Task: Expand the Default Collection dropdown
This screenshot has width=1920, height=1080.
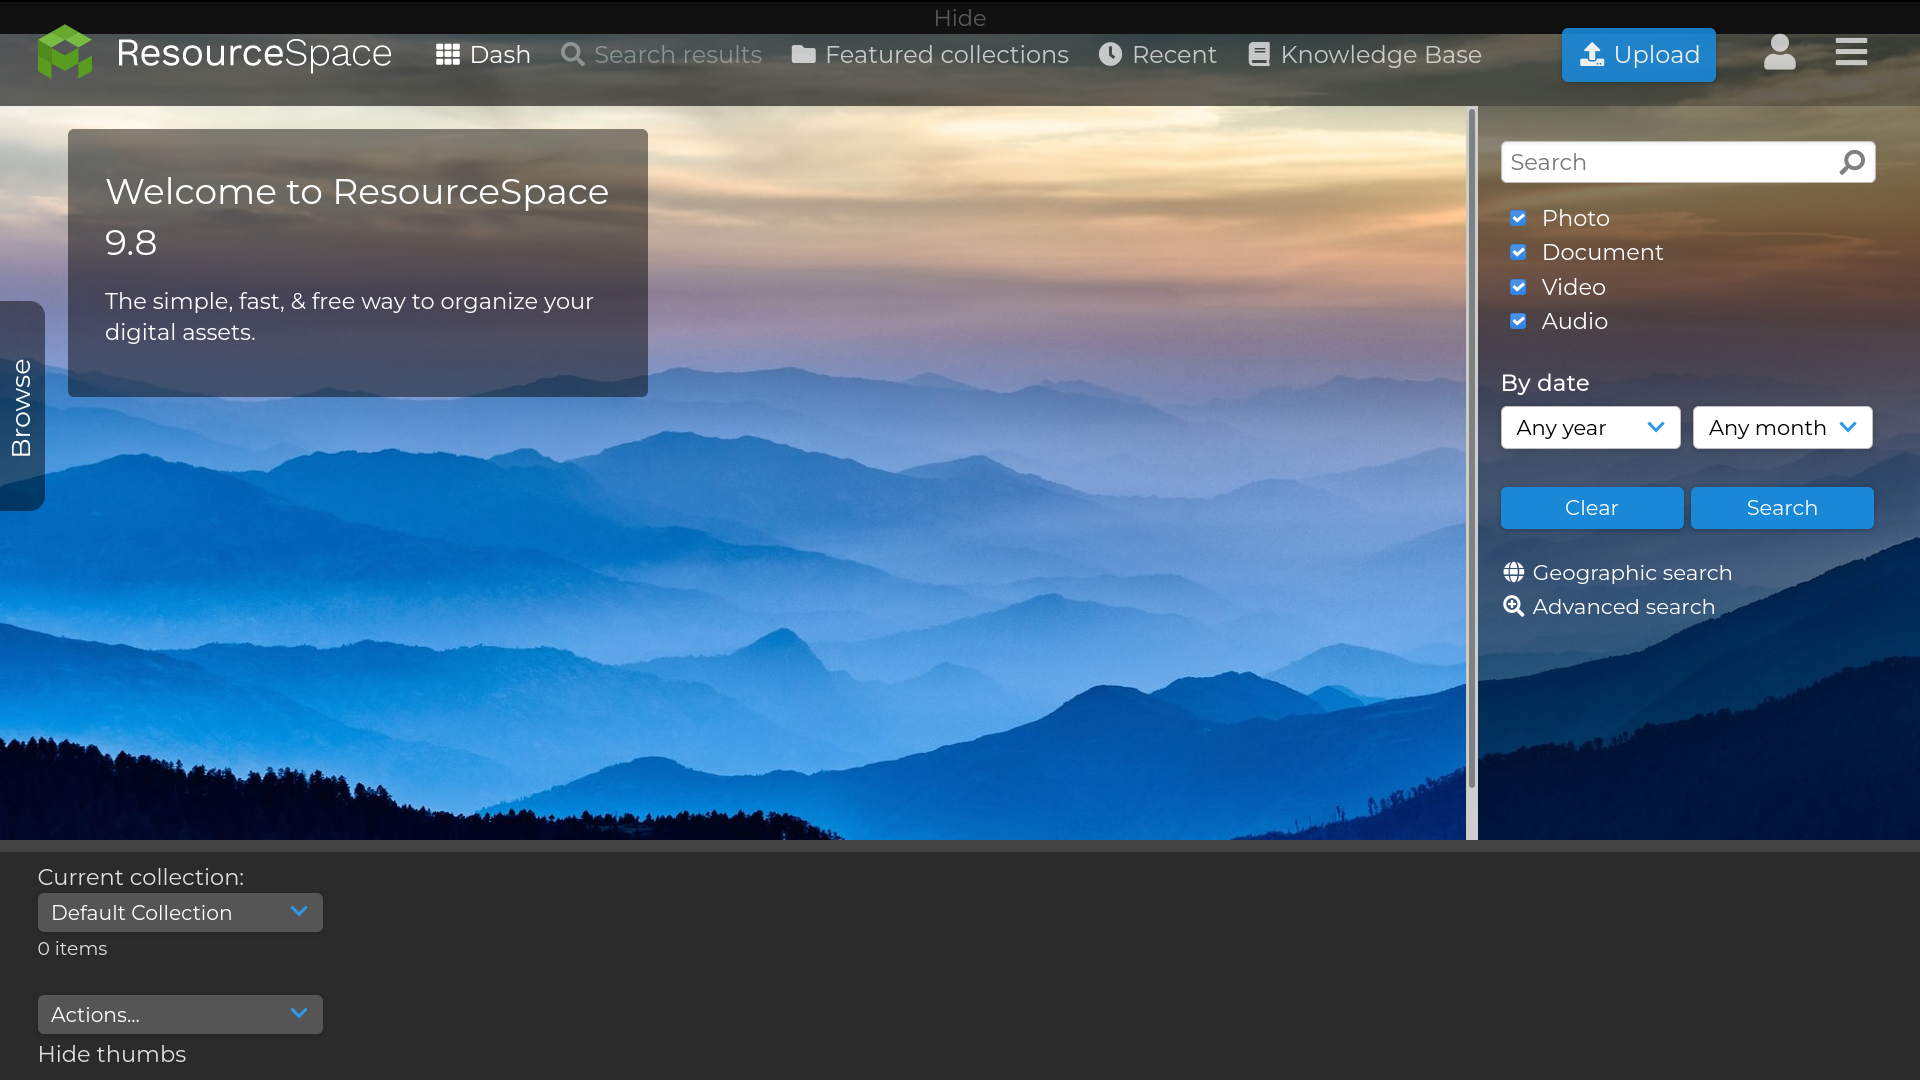Action: point(180,912)
